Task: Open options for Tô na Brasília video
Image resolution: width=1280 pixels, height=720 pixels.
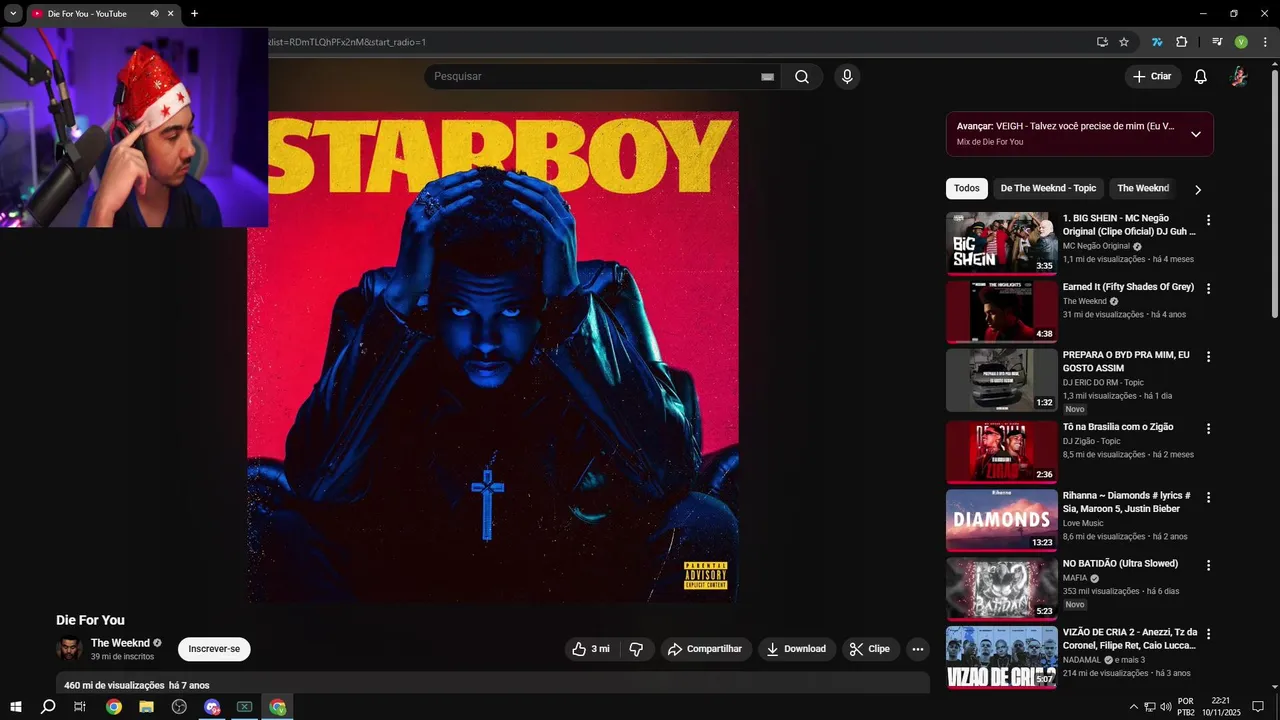Action: click(x=1208, y=429)
